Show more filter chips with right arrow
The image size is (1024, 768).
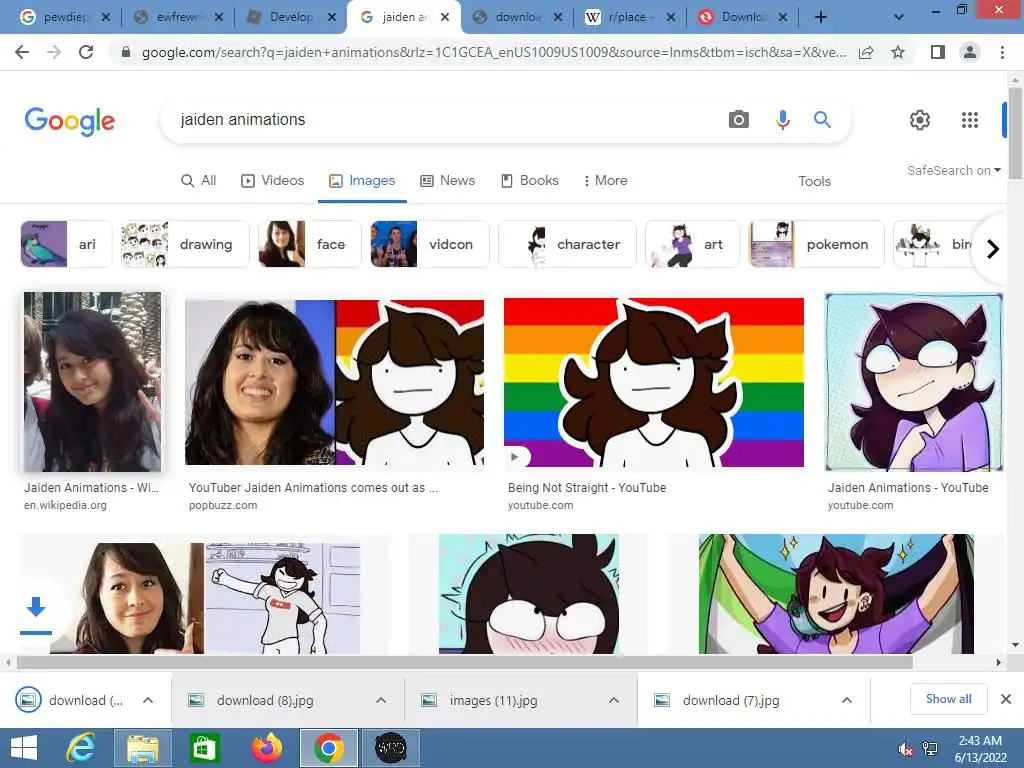click(993, 249)
